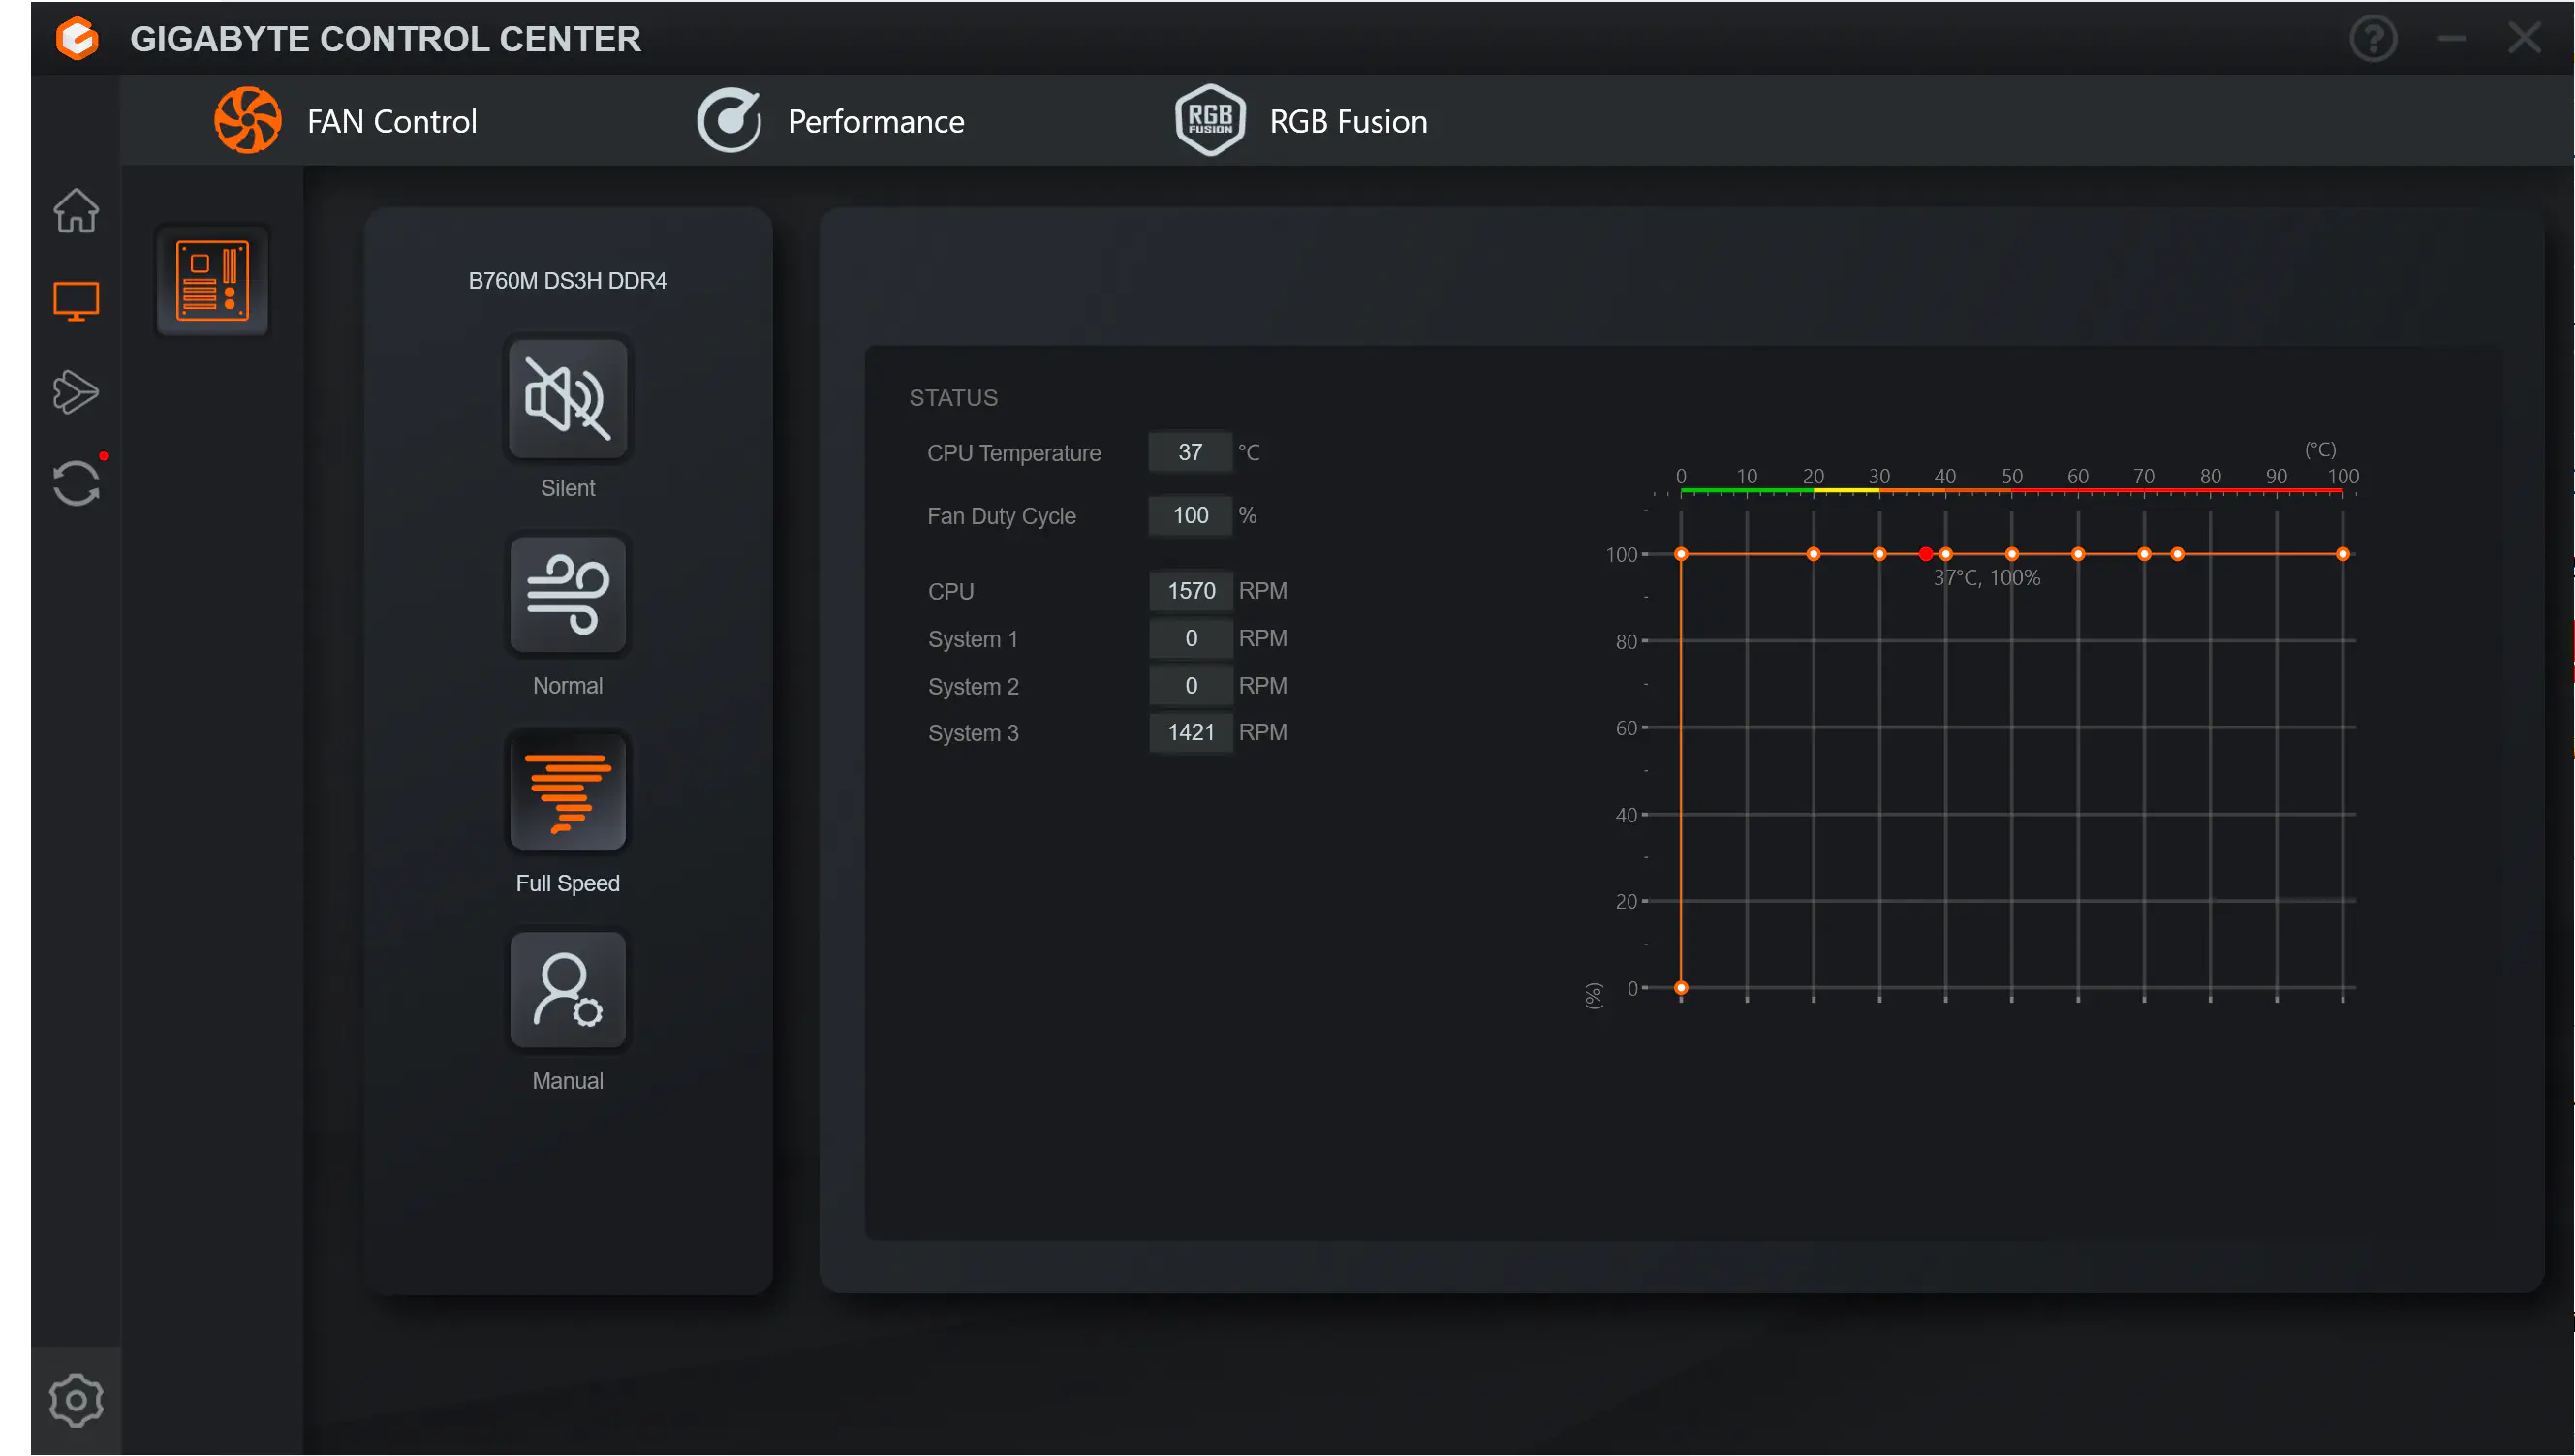Click the motherboard device thumbnail
The image size is (2575, 1456).
pos(212,281)
